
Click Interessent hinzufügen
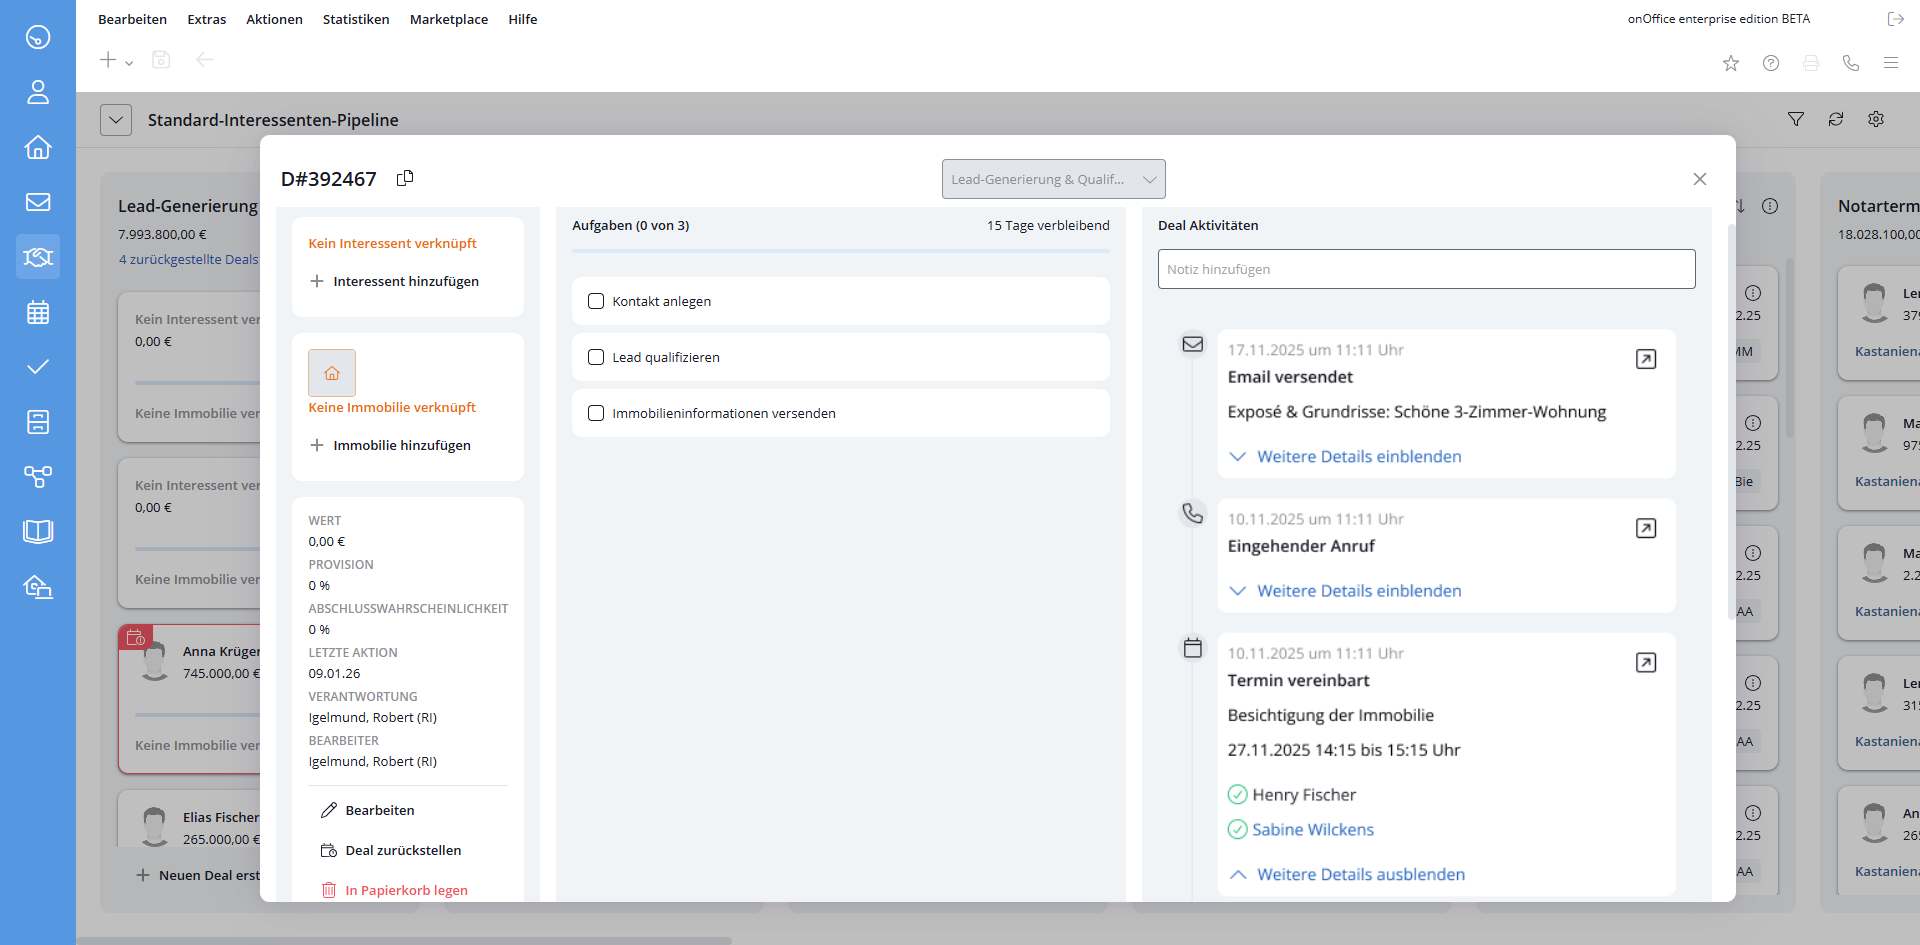pos(405,281)
